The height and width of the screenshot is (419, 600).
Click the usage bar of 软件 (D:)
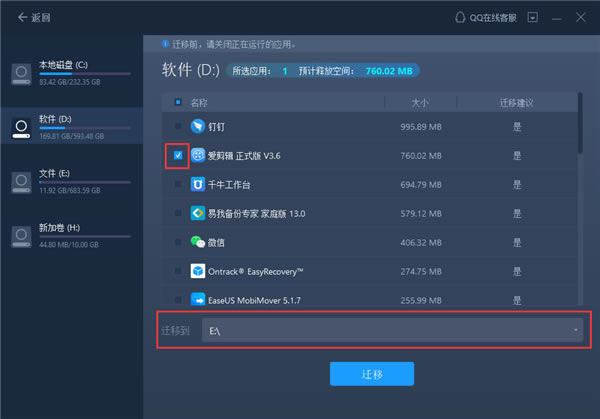point(85,128)
